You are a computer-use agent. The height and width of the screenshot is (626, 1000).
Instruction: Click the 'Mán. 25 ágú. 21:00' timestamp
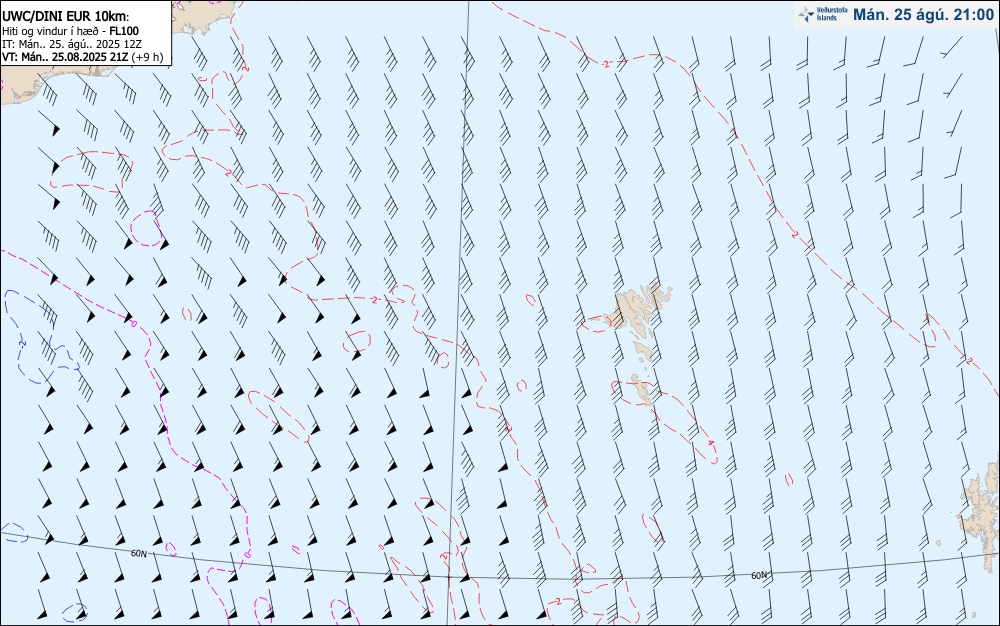(x=923, y=15)
